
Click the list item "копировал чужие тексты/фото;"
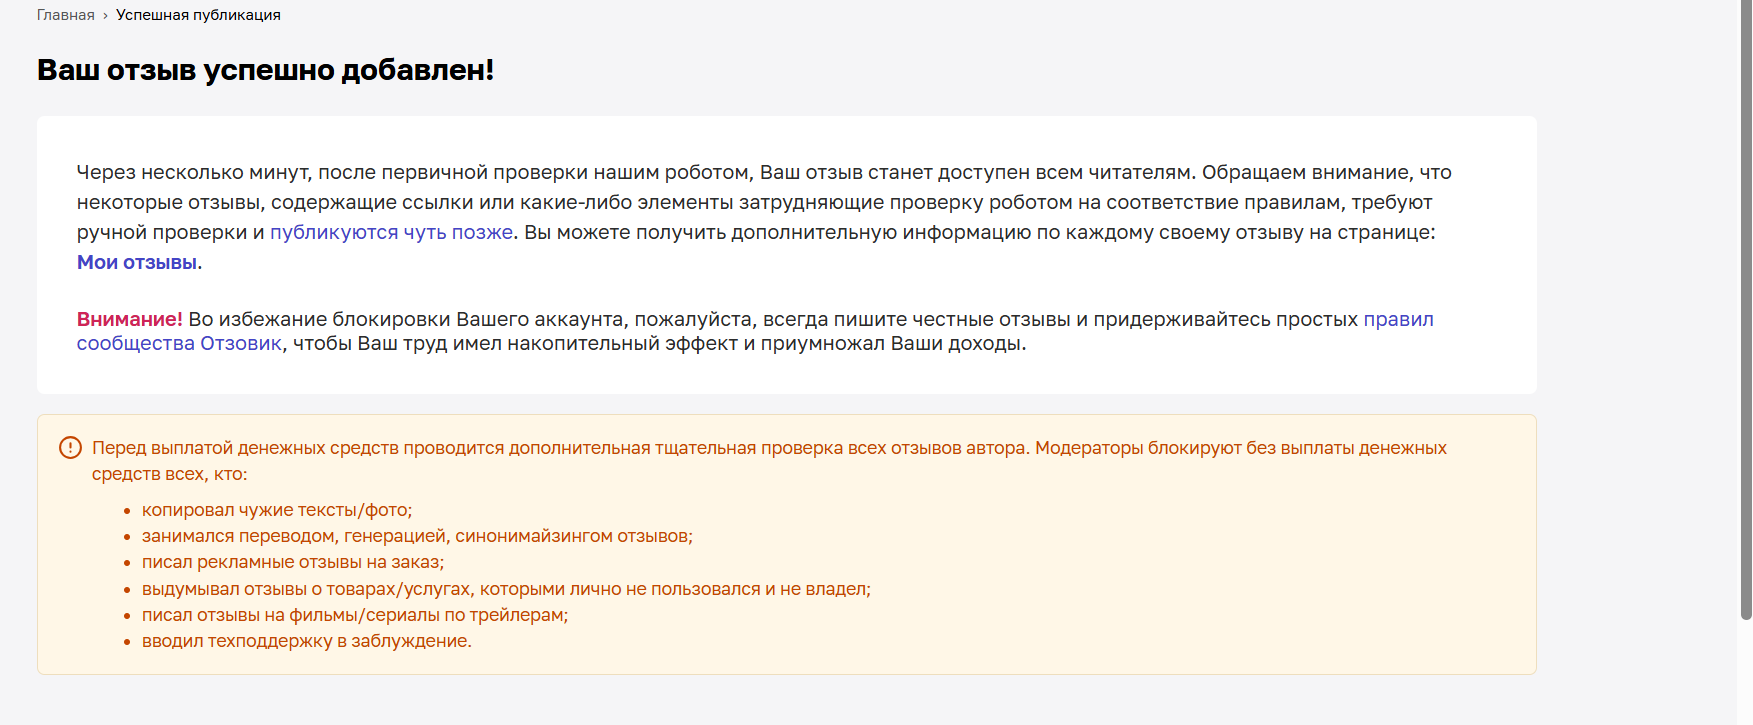point(277,510)
